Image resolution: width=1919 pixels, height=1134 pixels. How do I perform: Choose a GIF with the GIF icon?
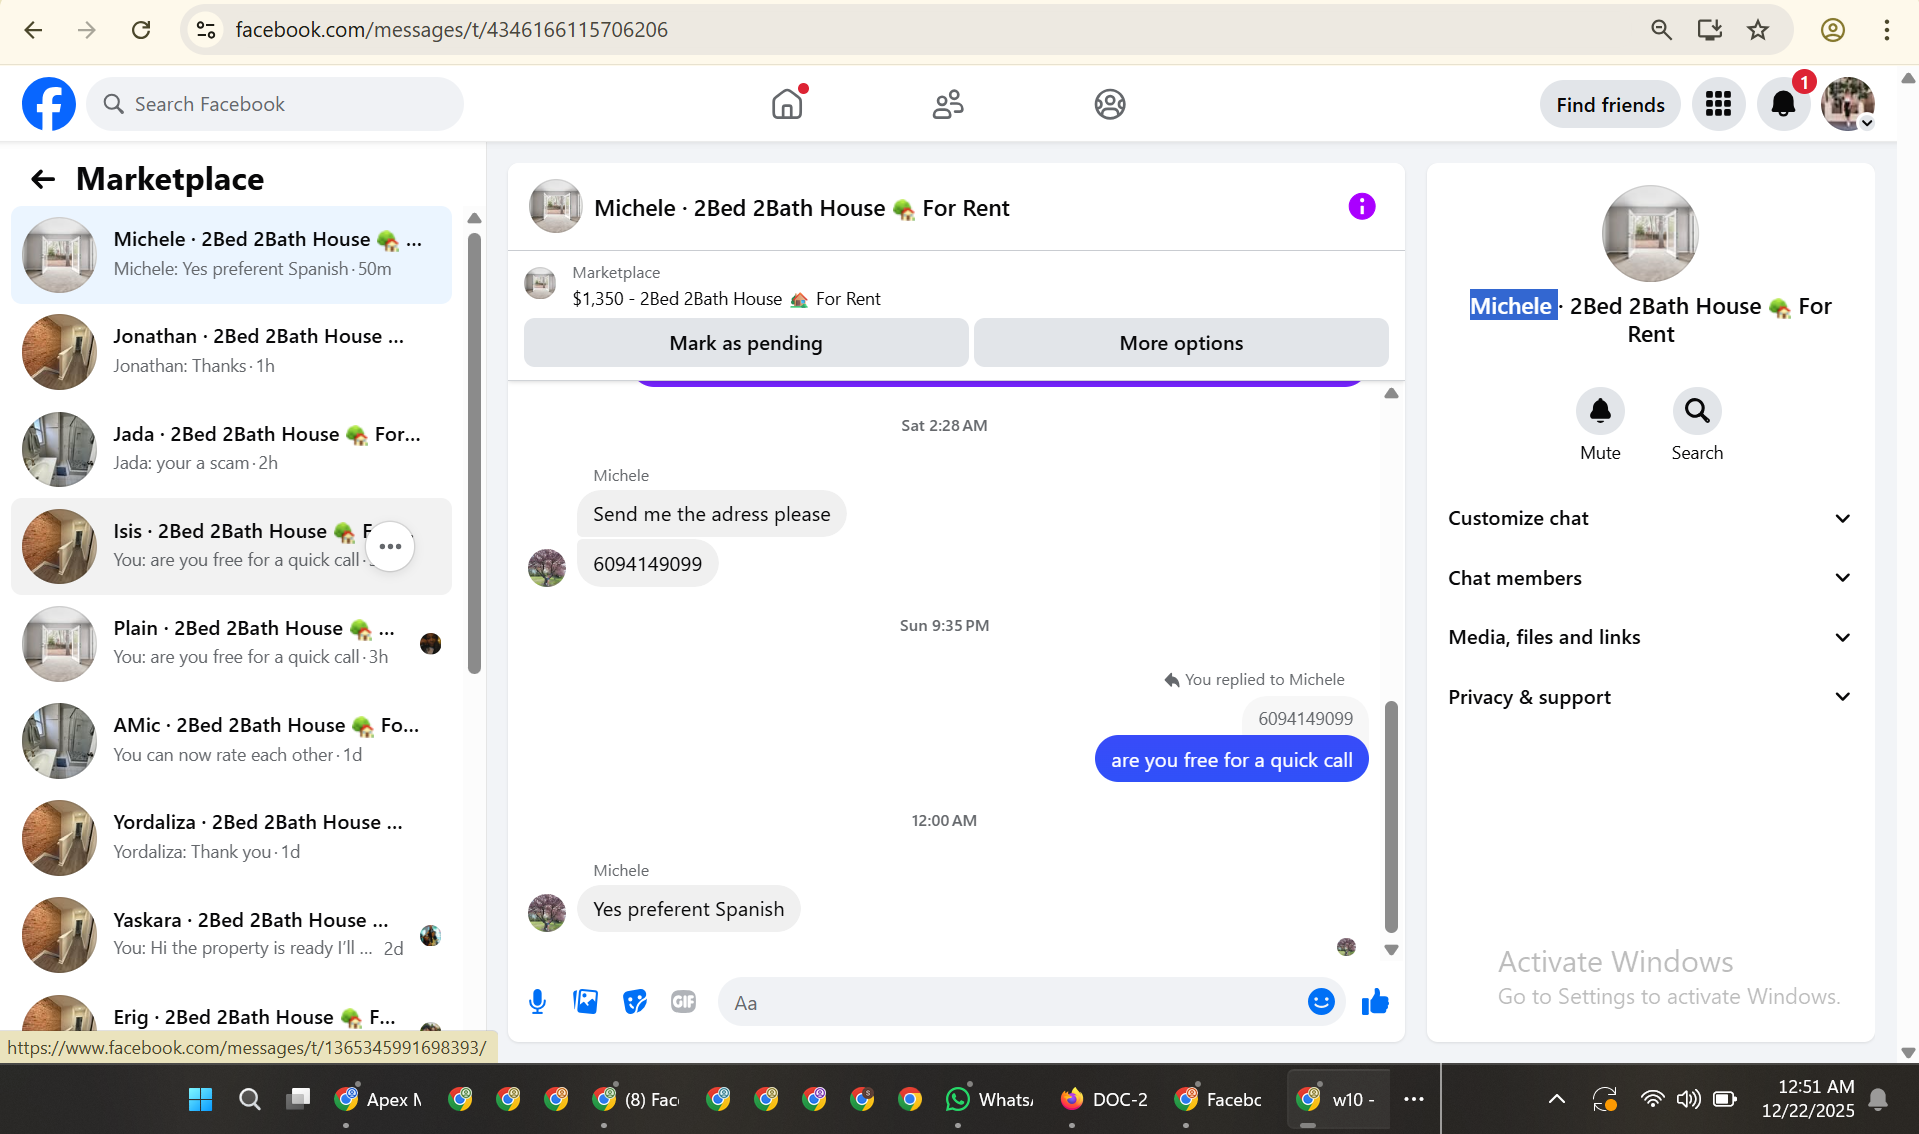pos(684,1002)
